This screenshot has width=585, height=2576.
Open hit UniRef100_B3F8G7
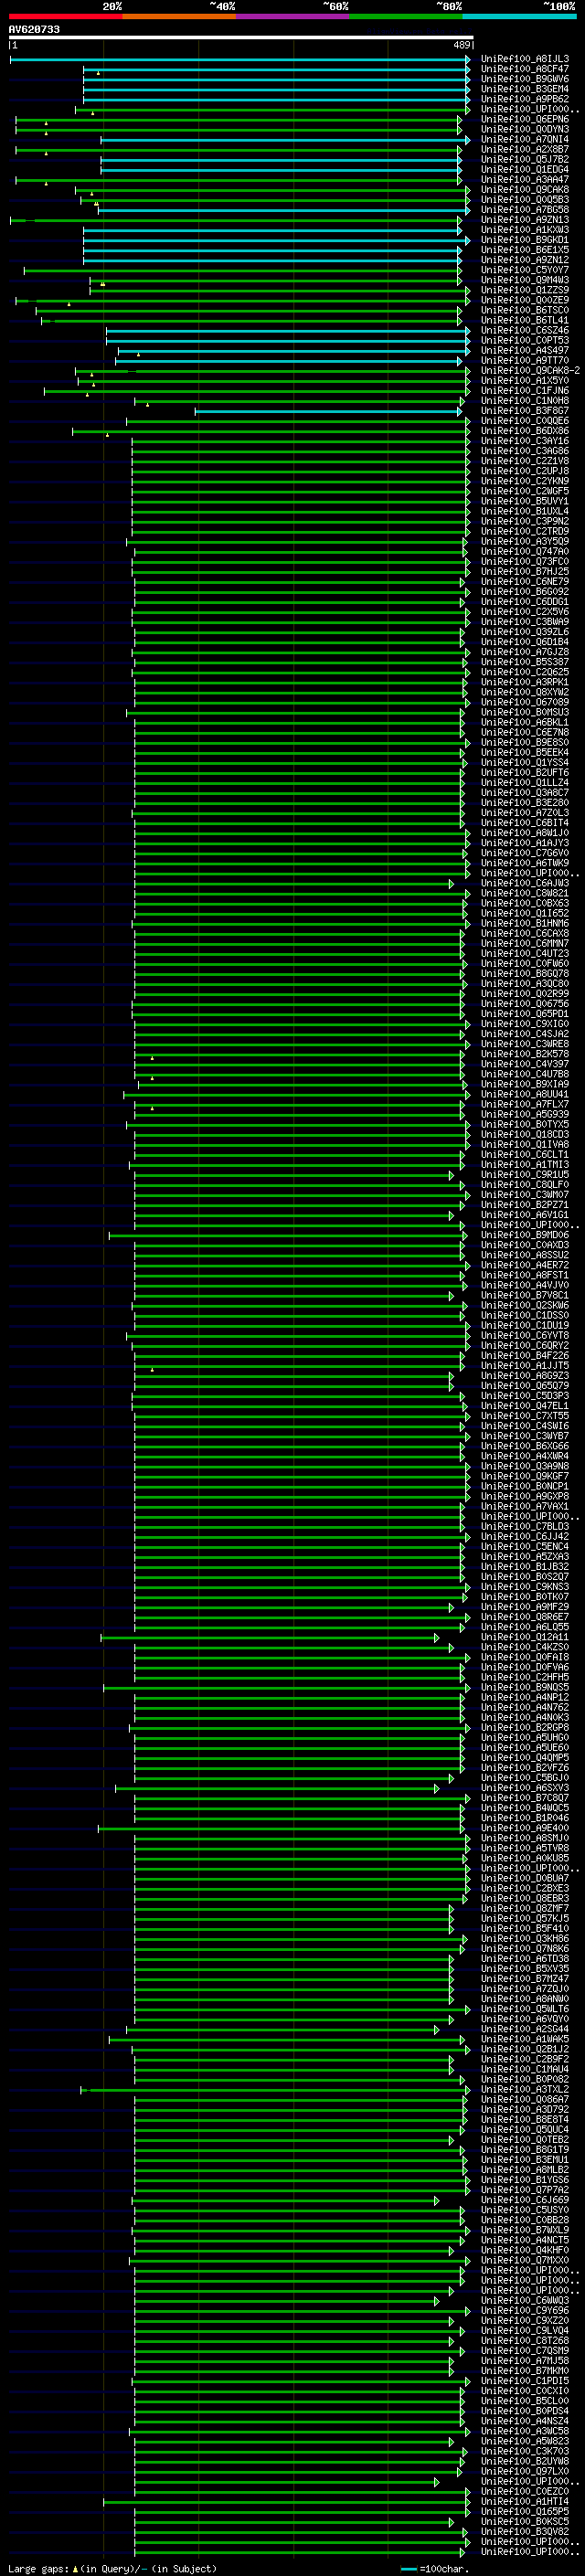tap(525, 411)
